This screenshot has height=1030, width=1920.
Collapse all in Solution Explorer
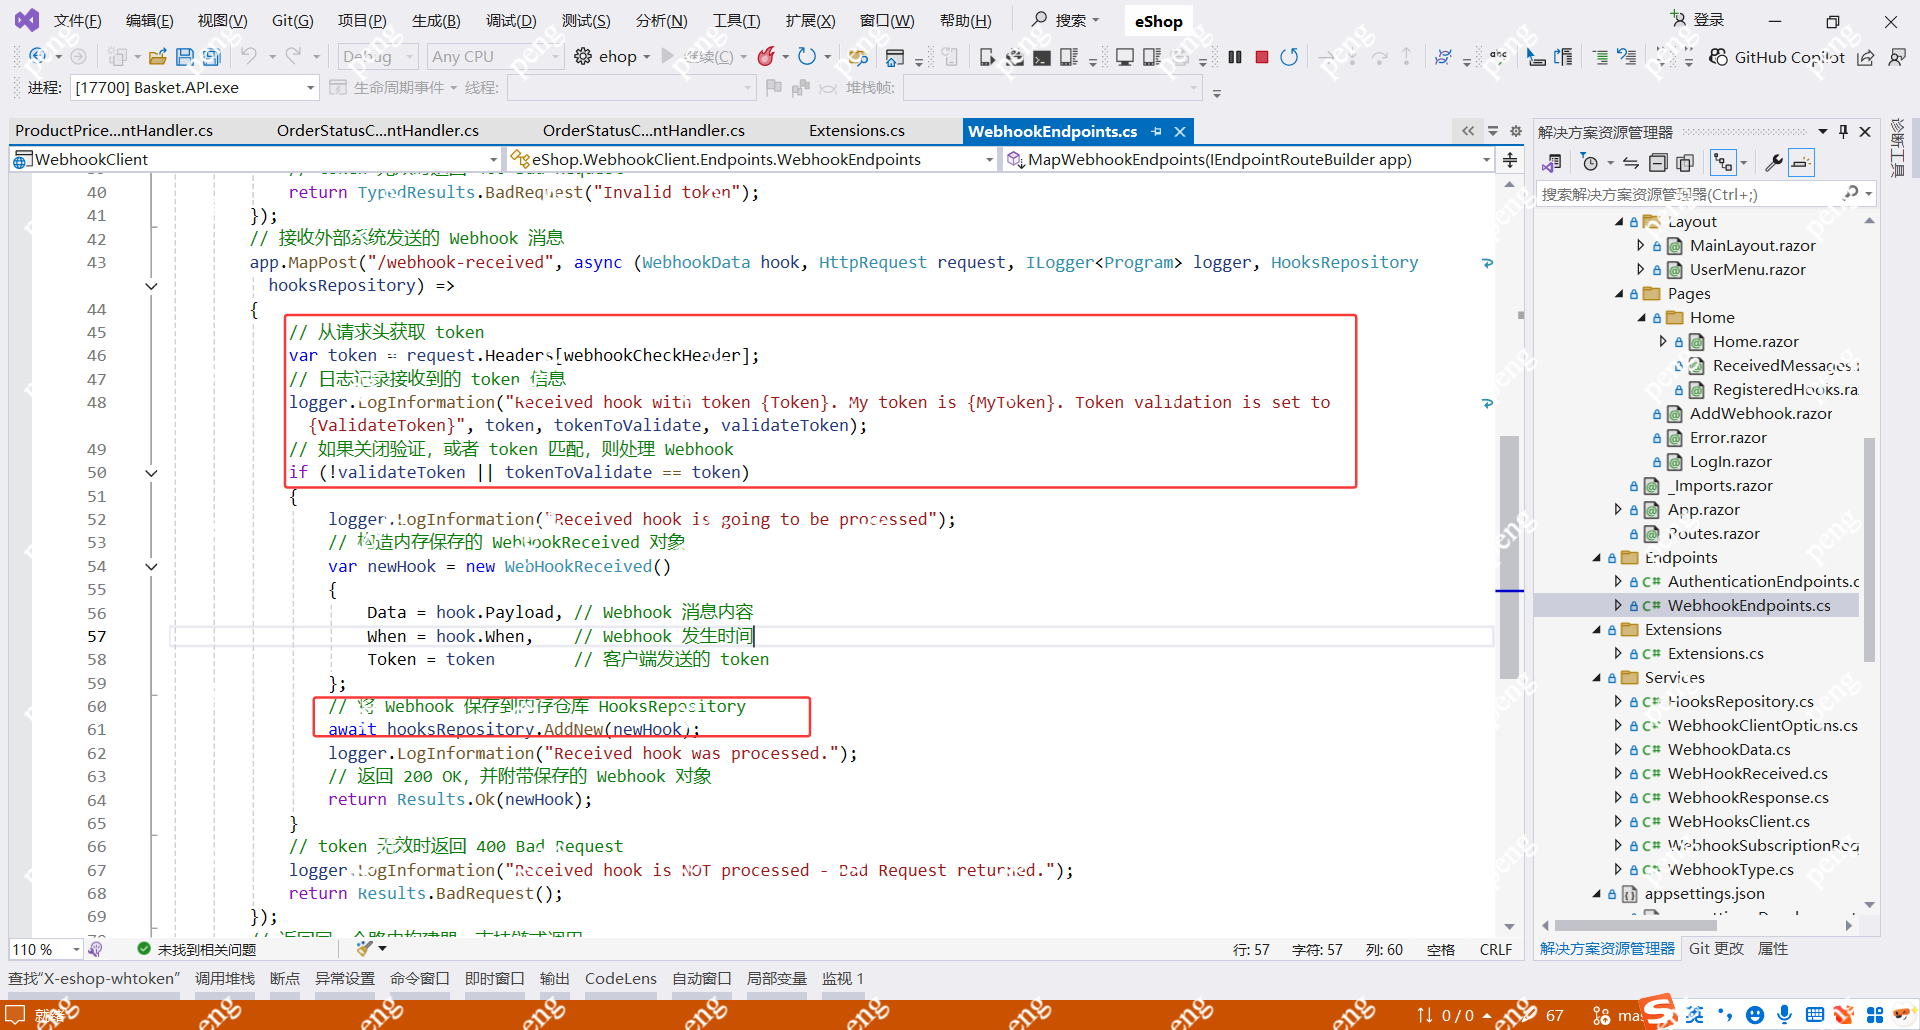tap(1658, 162)
